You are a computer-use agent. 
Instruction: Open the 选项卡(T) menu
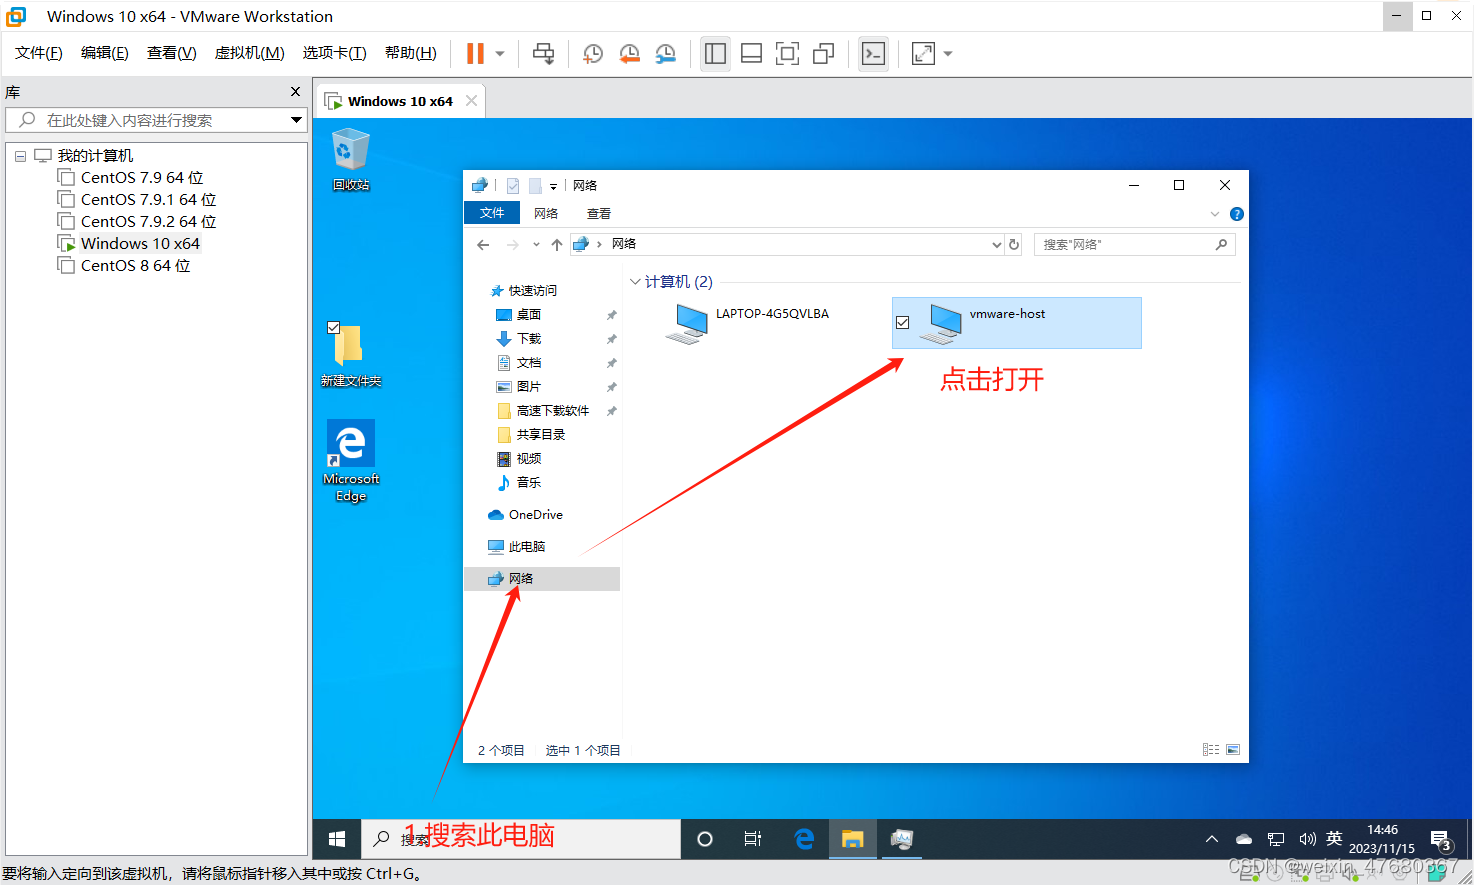pos(334,53)
